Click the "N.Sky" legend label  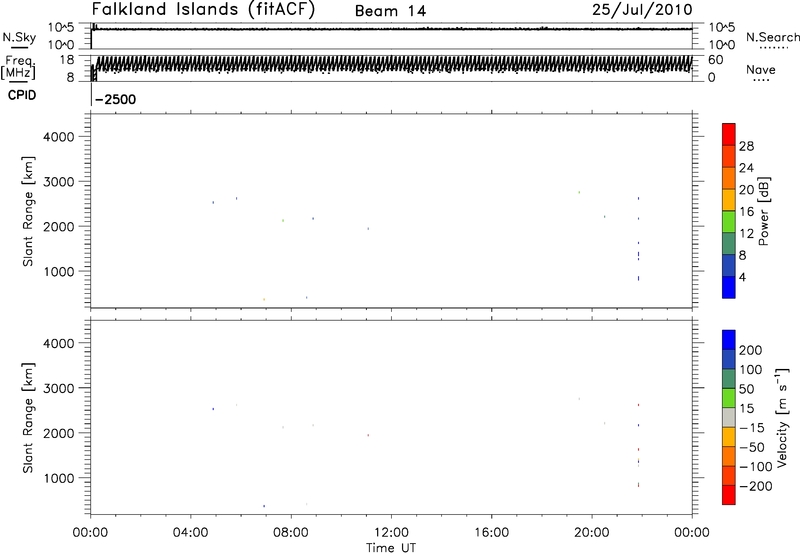pyautogui.click(x=19, y=37)
